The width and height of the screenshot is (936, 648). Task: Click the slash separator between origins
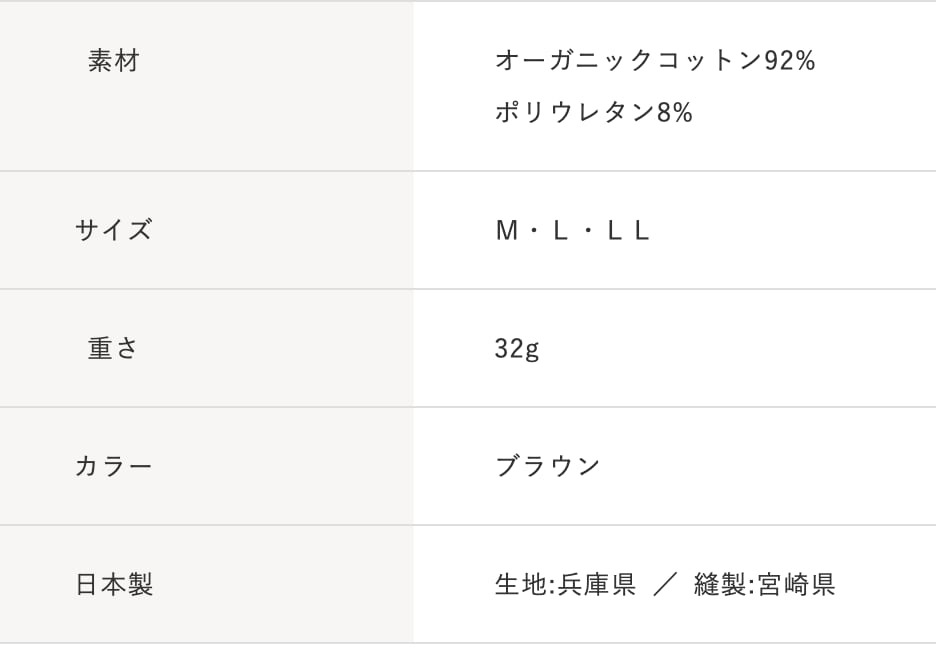[665, 584]
